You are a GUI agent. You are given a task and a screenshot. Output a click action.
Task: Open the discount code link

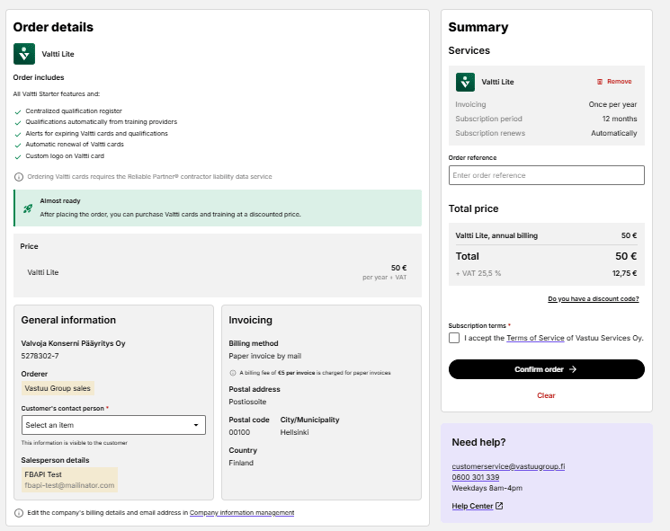(x=594, y=299)
